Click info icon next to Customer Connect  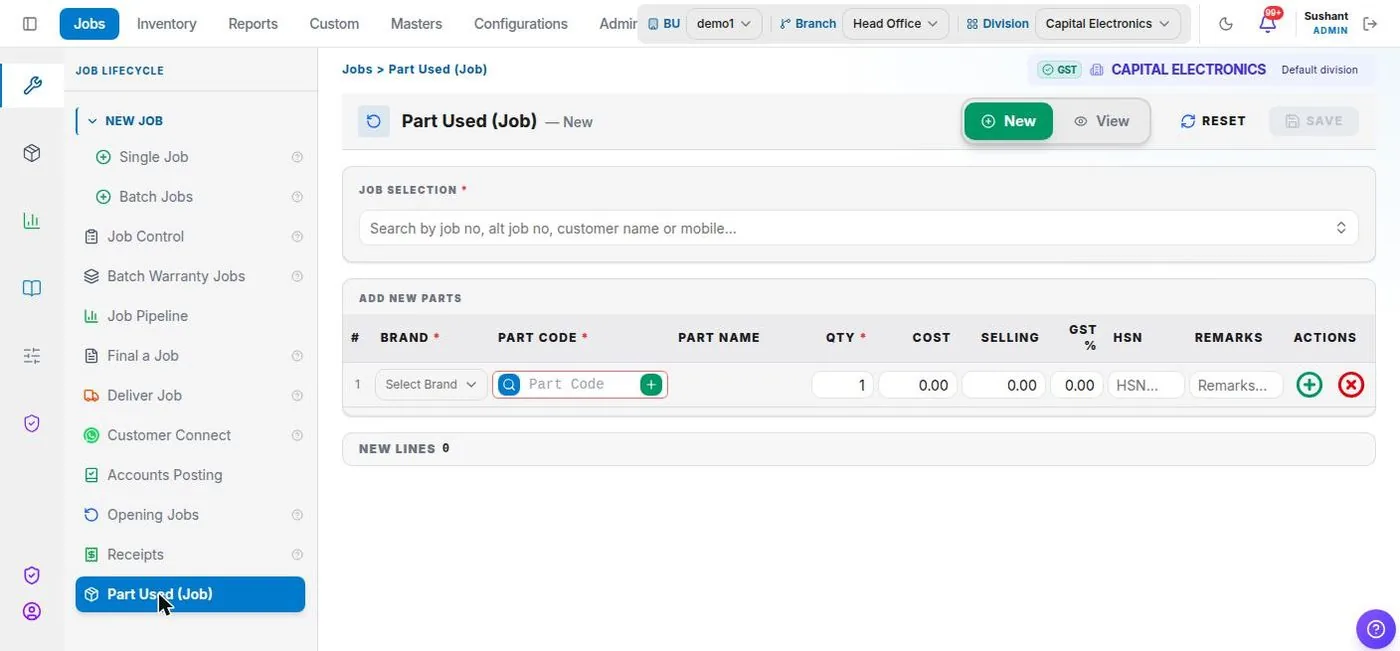pyautogui.click(x=297, y=435)
